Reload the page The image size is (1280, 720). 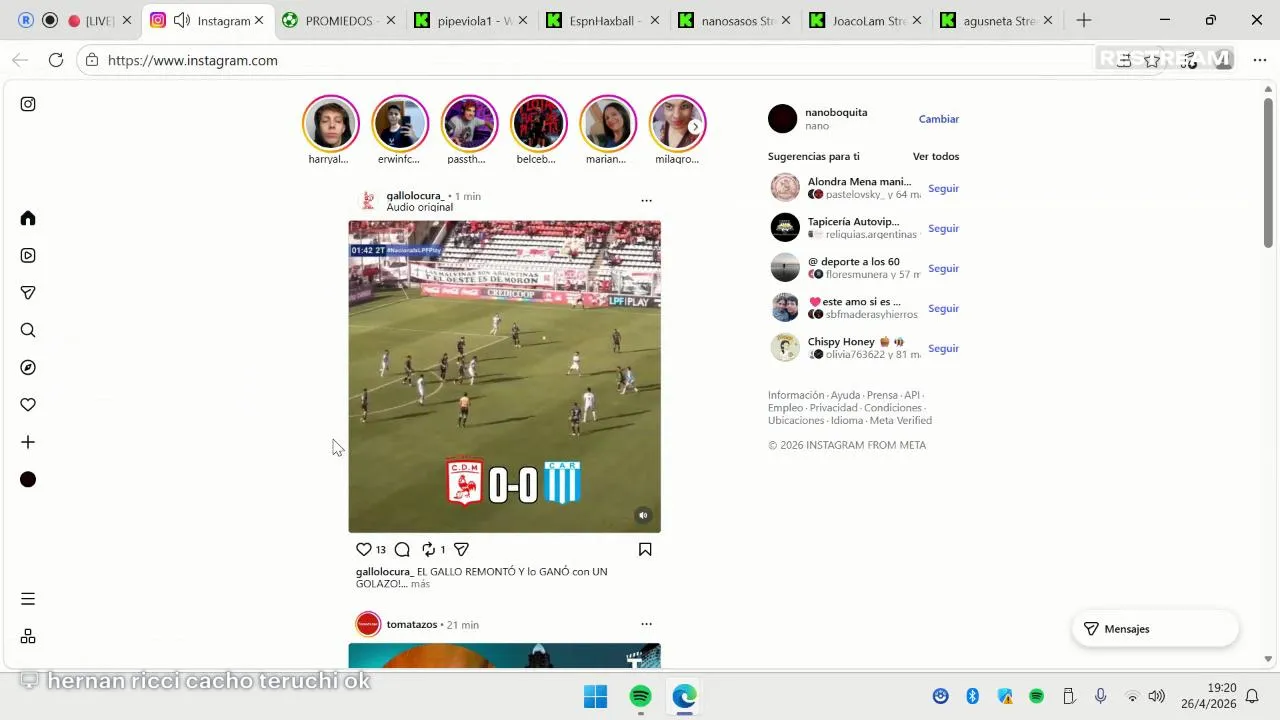(56, 60)
